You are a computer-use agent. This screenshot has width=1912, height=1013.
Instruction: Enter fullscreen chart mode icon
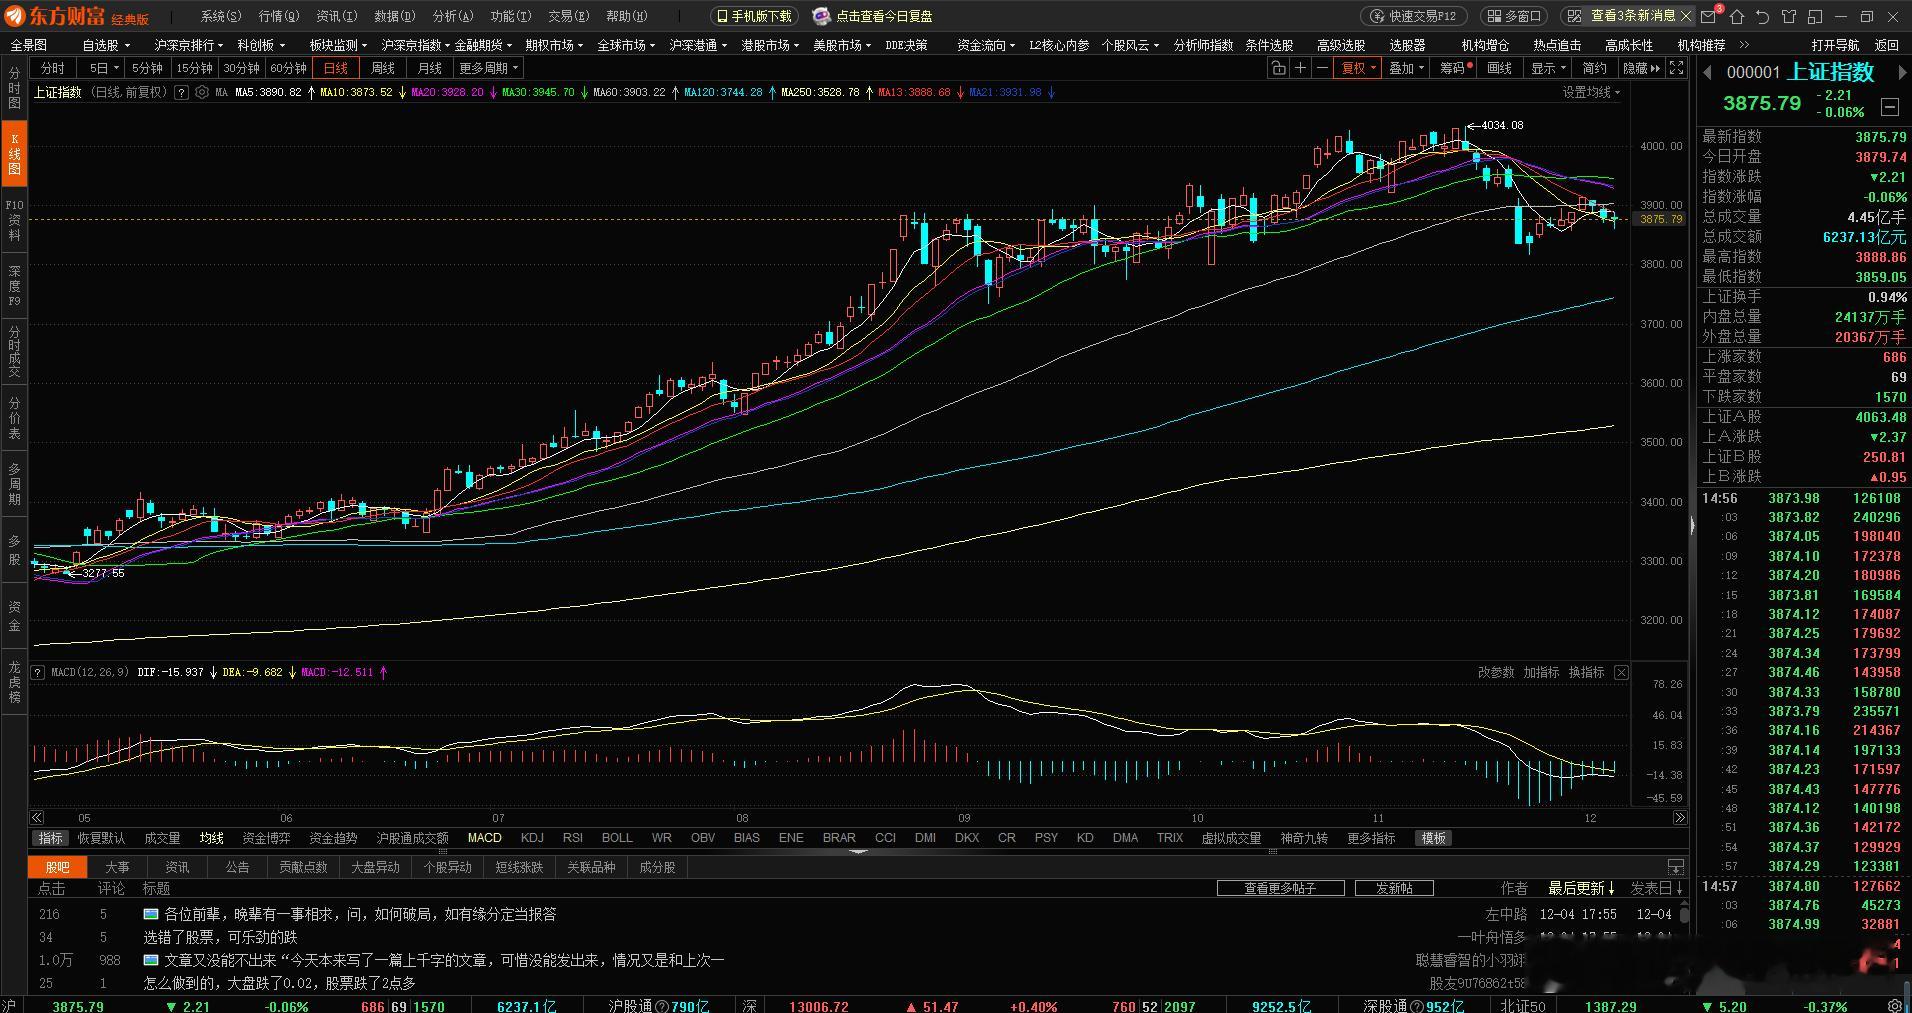pyautogui.click(x=1677, y=68)
